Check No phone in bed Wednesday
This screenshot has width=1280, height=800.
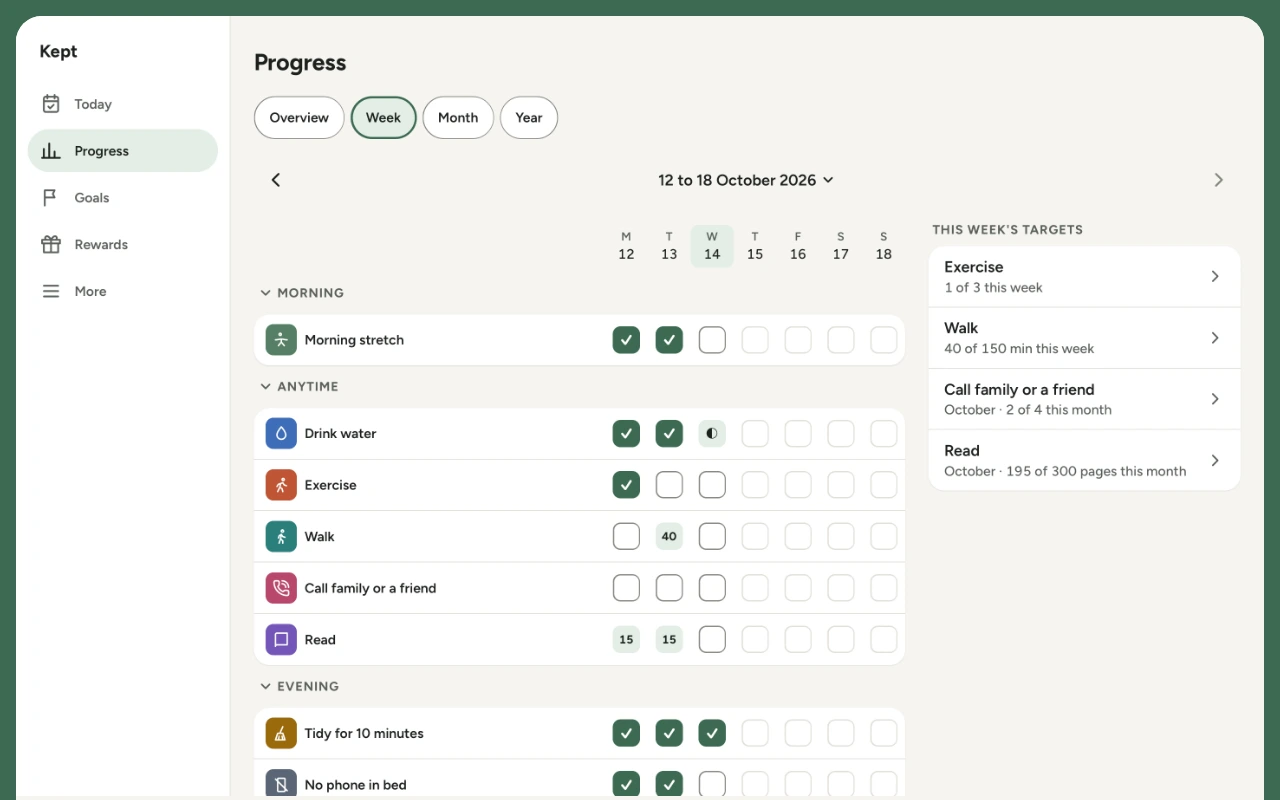[x=712, y=784]
